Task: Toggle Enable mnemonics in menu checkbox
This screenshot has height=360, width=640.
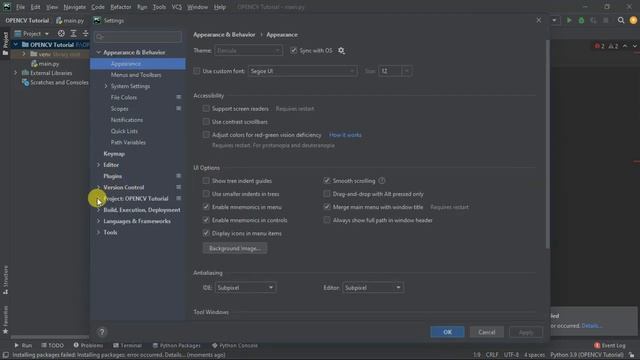Action: (x=206, y=207)
